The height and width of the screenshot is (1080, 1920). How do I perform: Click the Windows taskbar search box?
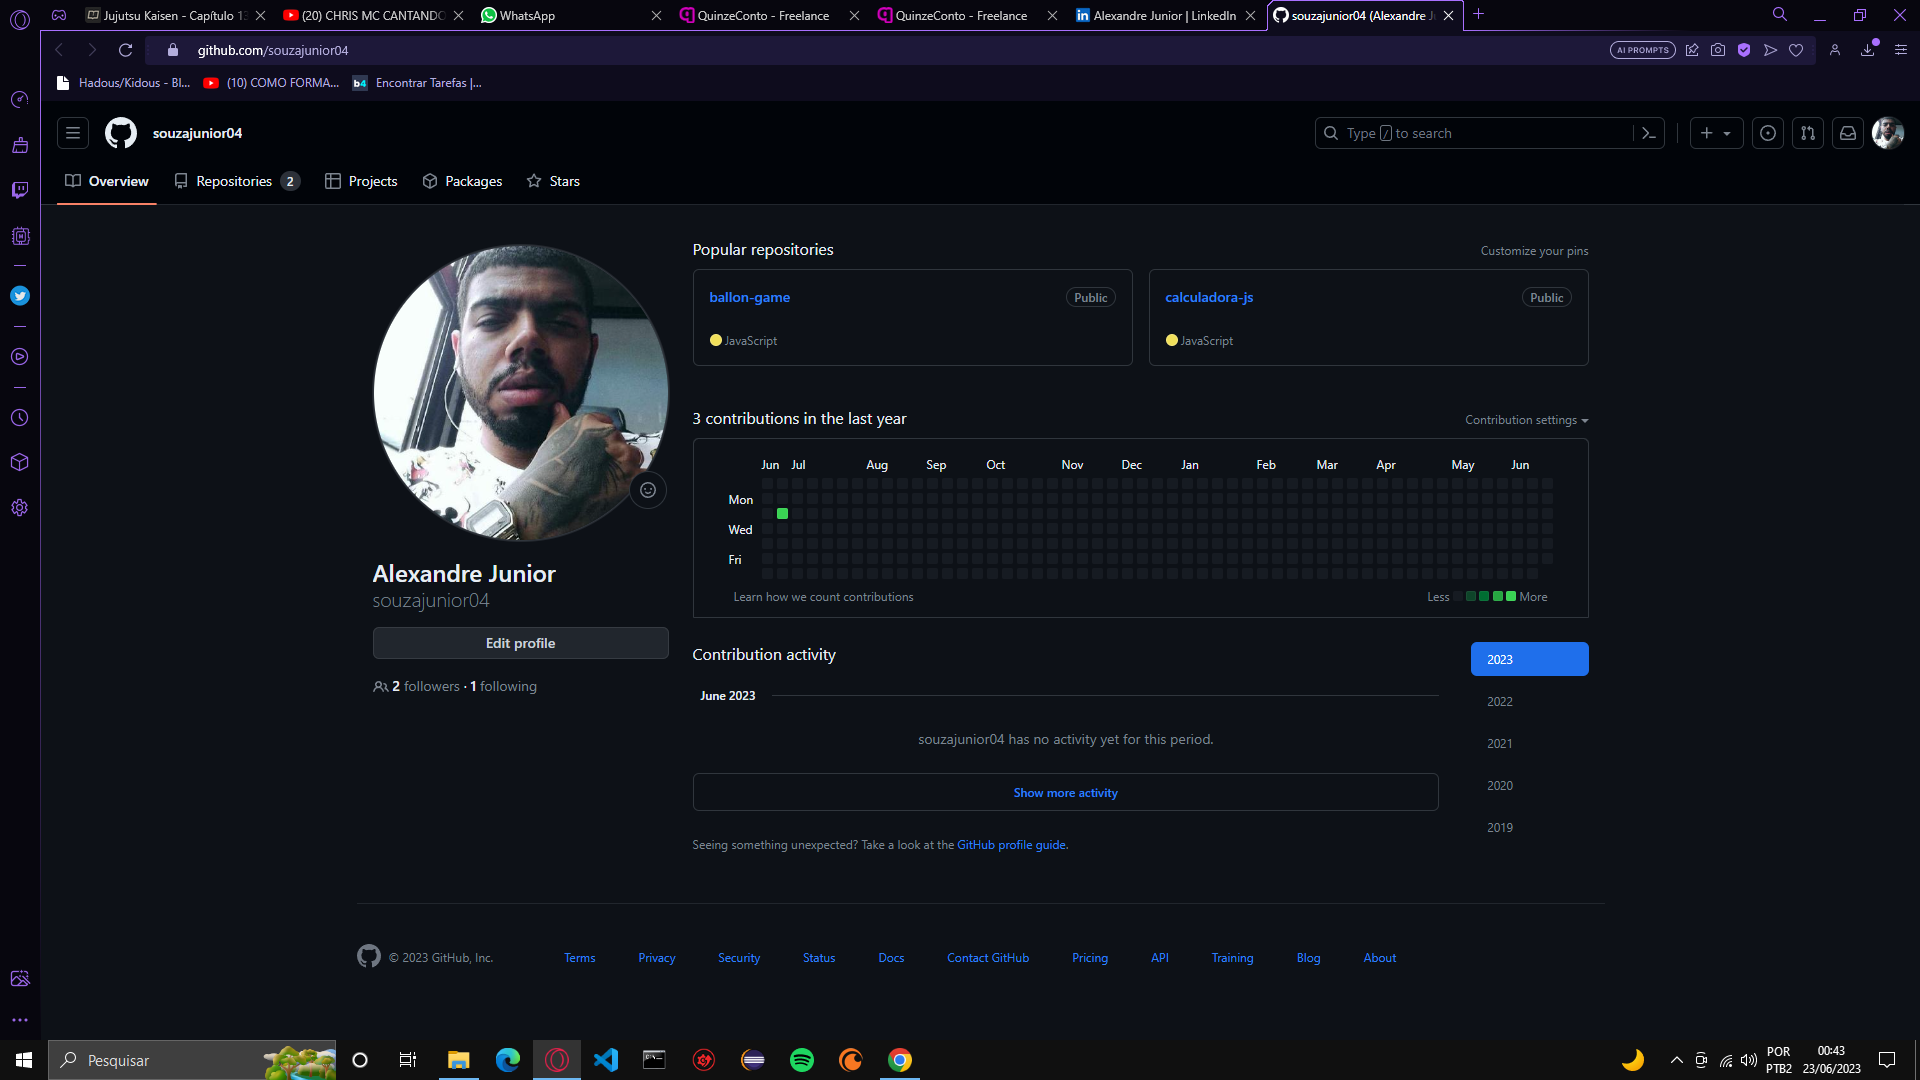(192, 1060)
